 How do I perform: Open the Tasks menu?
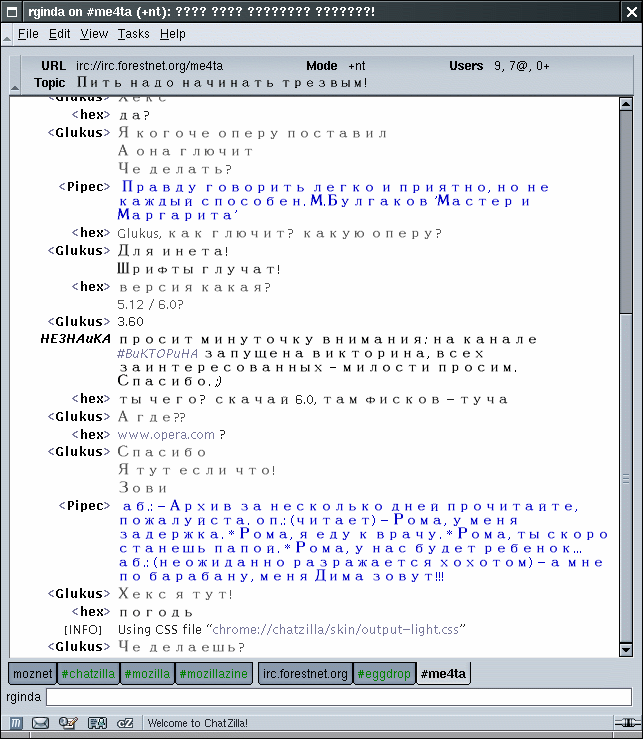click(133, 34)
